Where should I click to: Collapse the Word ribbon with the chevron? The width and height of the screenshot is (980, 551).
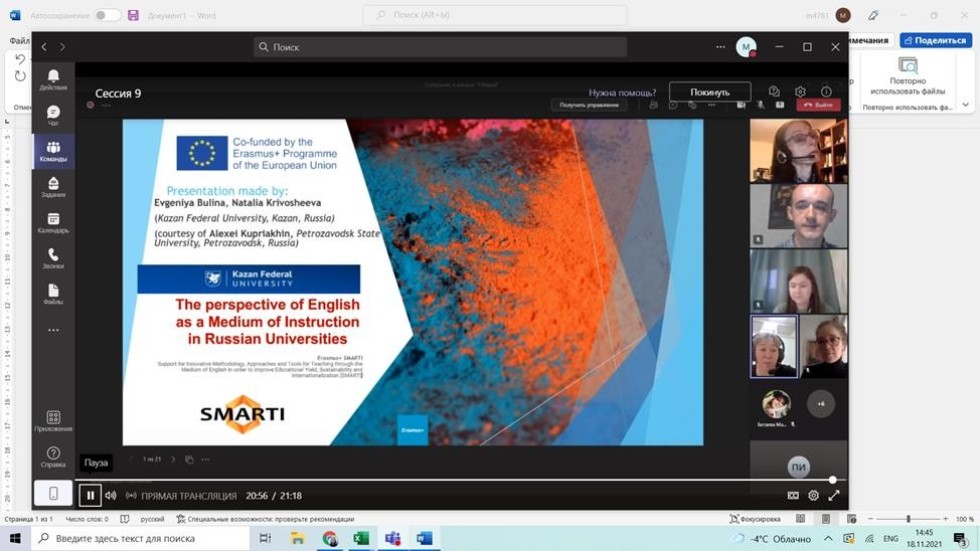[x=965, y=104]
